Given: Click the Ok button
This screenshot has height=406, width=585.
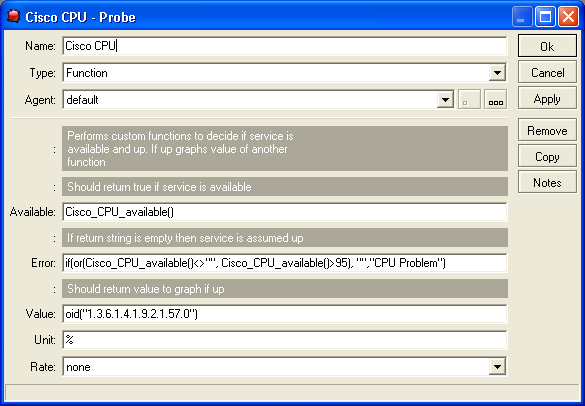Looking at the screenshot, I should click(x=547, y=46).
